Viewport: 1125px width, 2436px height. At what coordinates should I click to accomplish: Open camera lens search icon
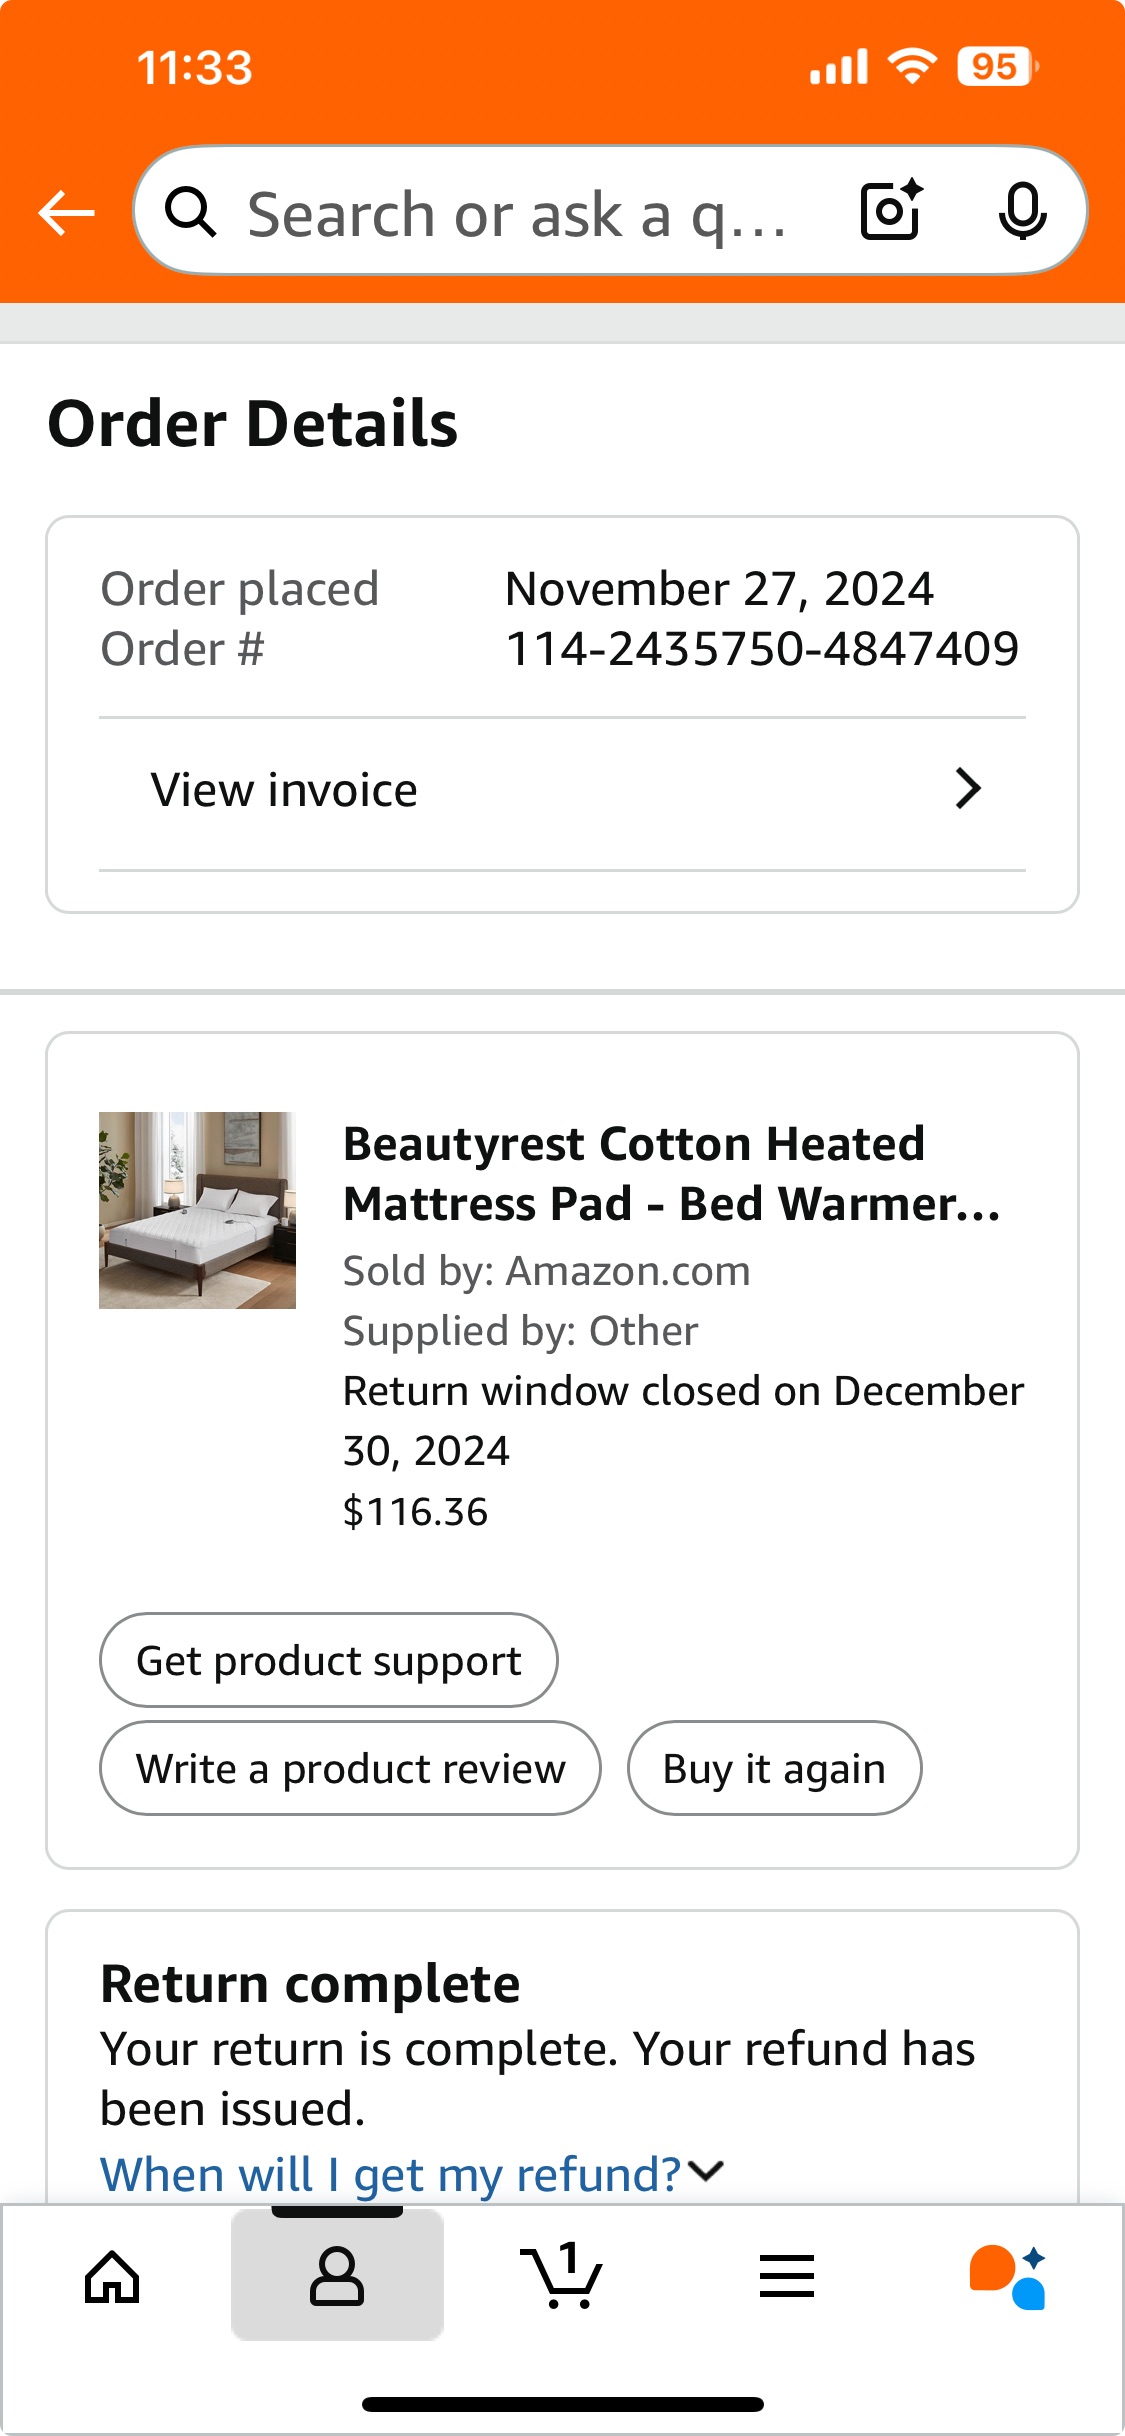(x=891, y=210)
